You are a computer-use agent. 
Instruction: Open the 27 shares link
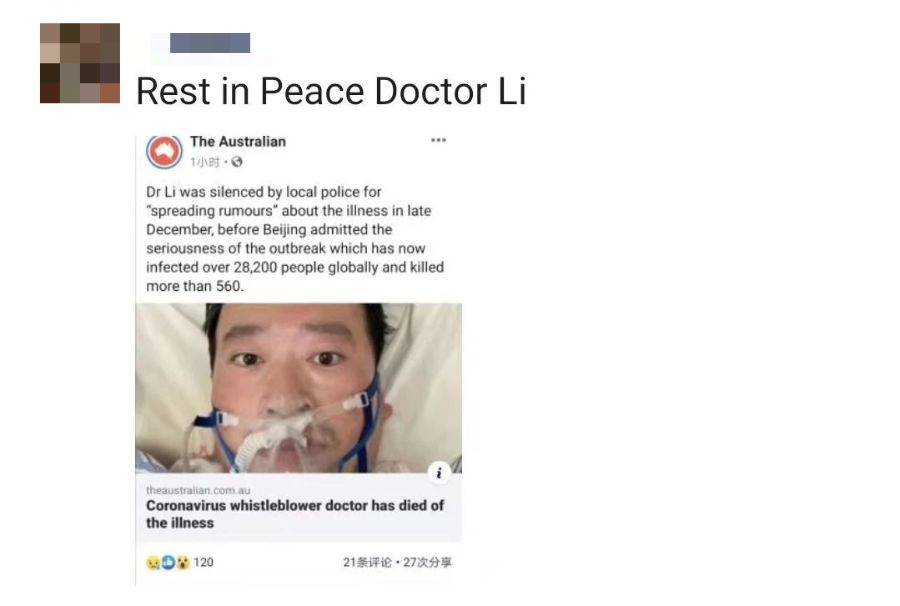tap(427, 562)
